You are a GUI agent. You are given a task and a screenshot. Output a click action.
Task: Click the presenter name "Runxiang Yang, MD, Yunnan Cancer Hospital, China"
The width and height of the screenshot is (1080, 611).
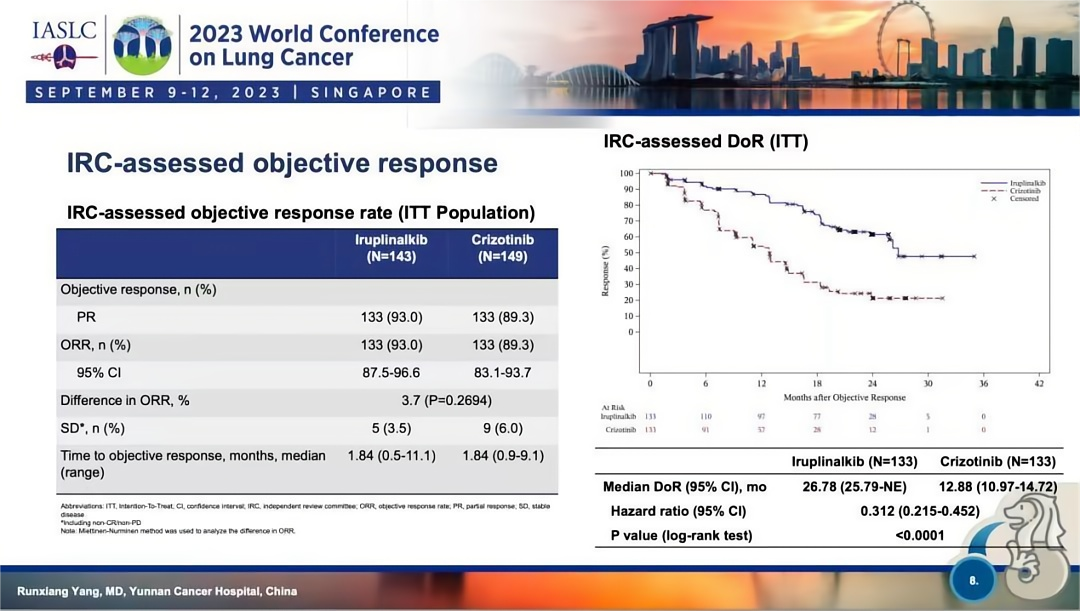(157, 591)
